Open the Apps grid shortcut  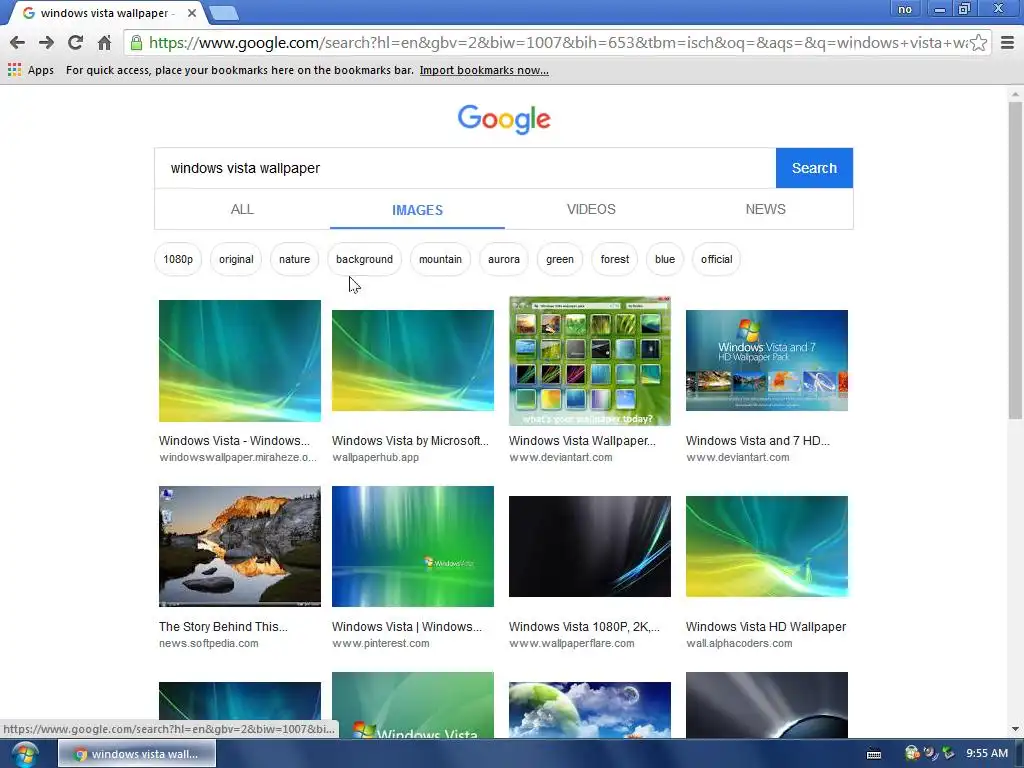[x=31, y=70]
